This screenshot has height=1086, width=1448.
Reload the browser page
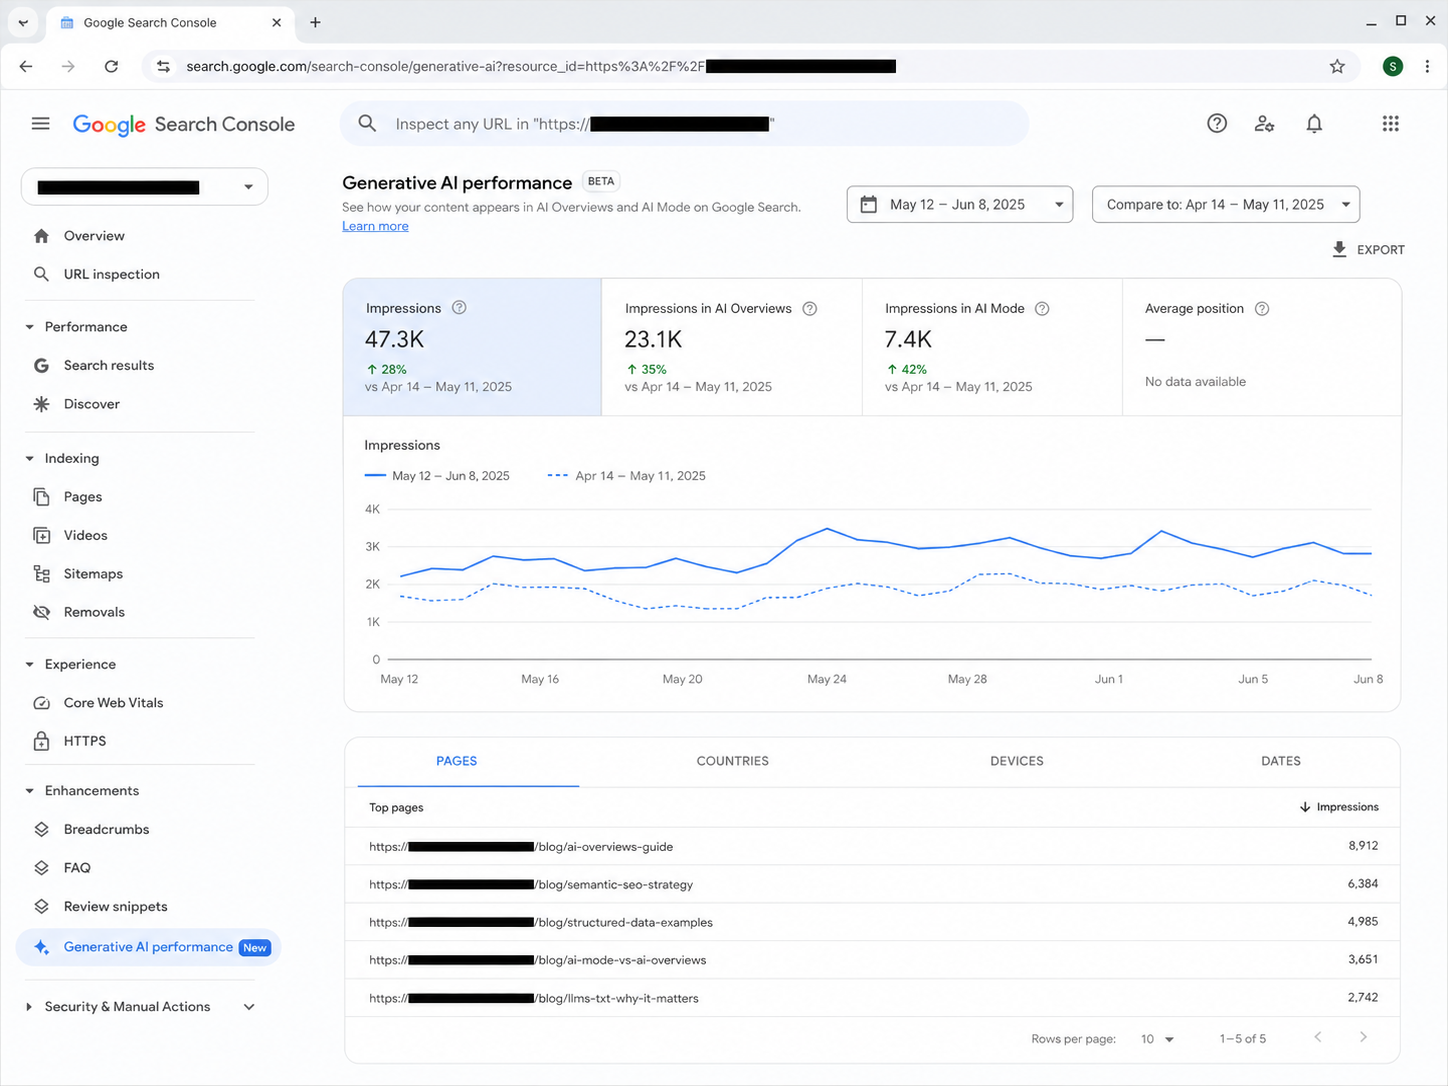click(x=111, y=66)
